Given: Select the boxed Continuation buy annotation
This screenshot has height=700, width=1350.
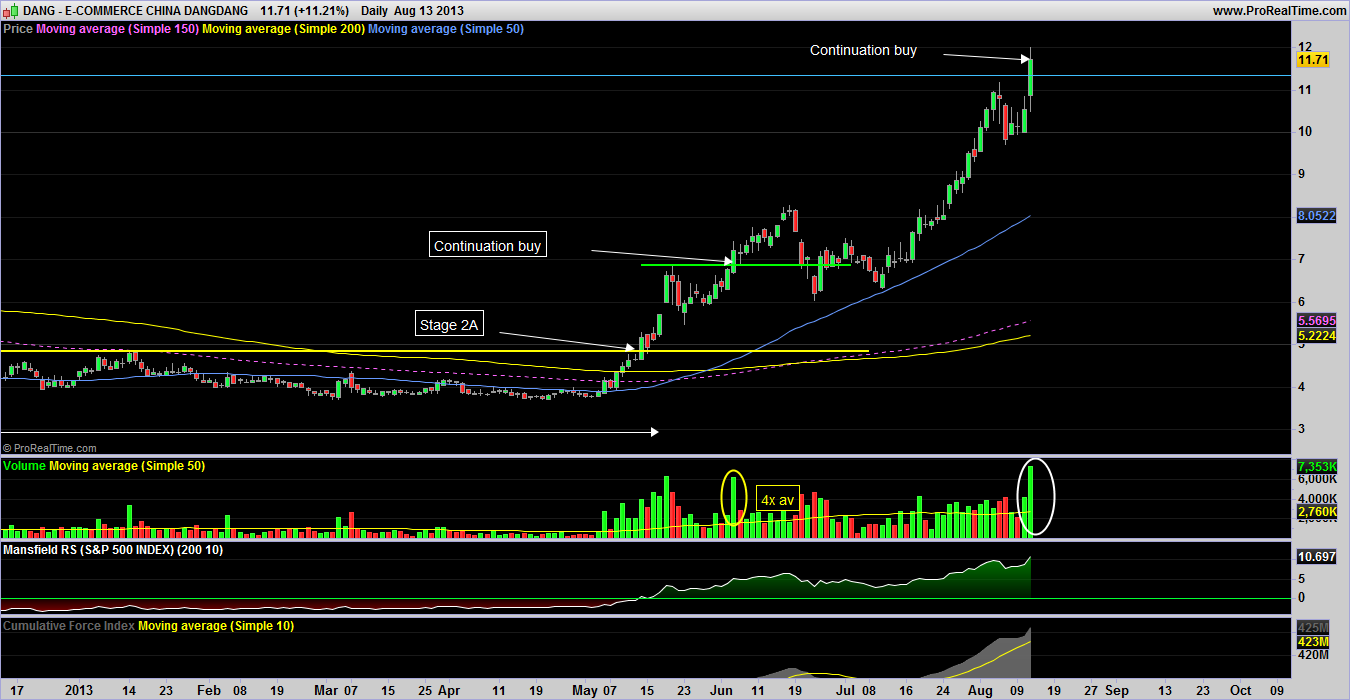Looking at the screenshot, I should pos(487,245).
